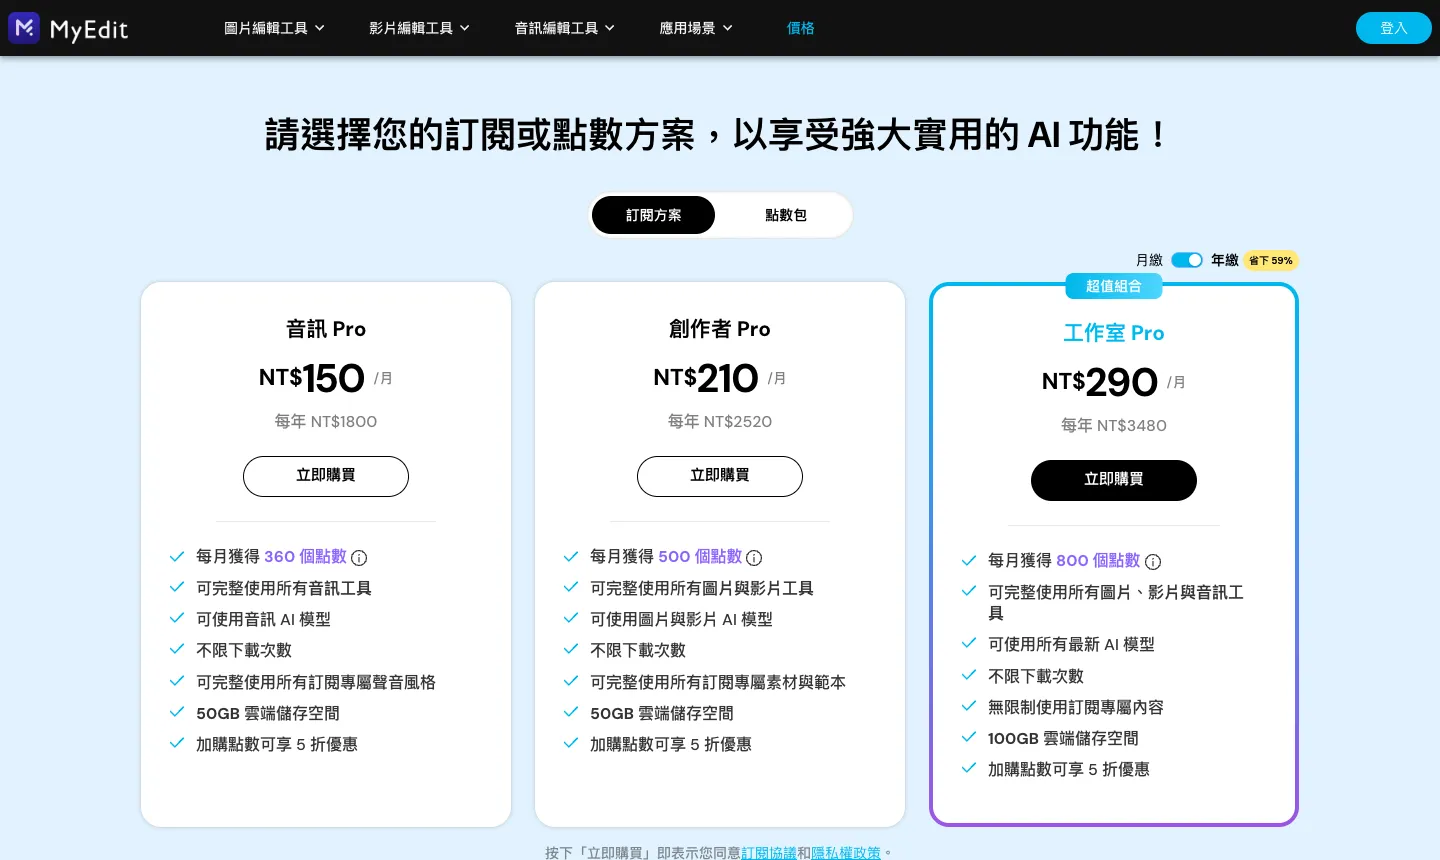Screen dimensions: 1440x860
Task: Click the 每年 NT$2520 price text
Action: point(720,422)
